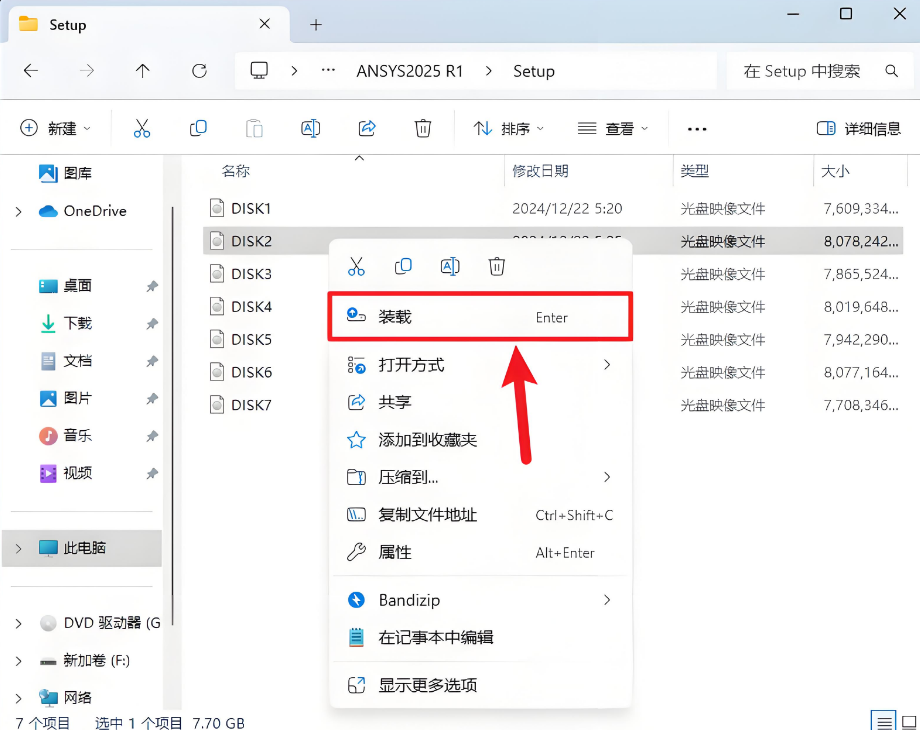Choose 在记事本中编辑 menu entry
Image resolution: width=920 pixels, height=730 pixels.
[x=480, y=637]
